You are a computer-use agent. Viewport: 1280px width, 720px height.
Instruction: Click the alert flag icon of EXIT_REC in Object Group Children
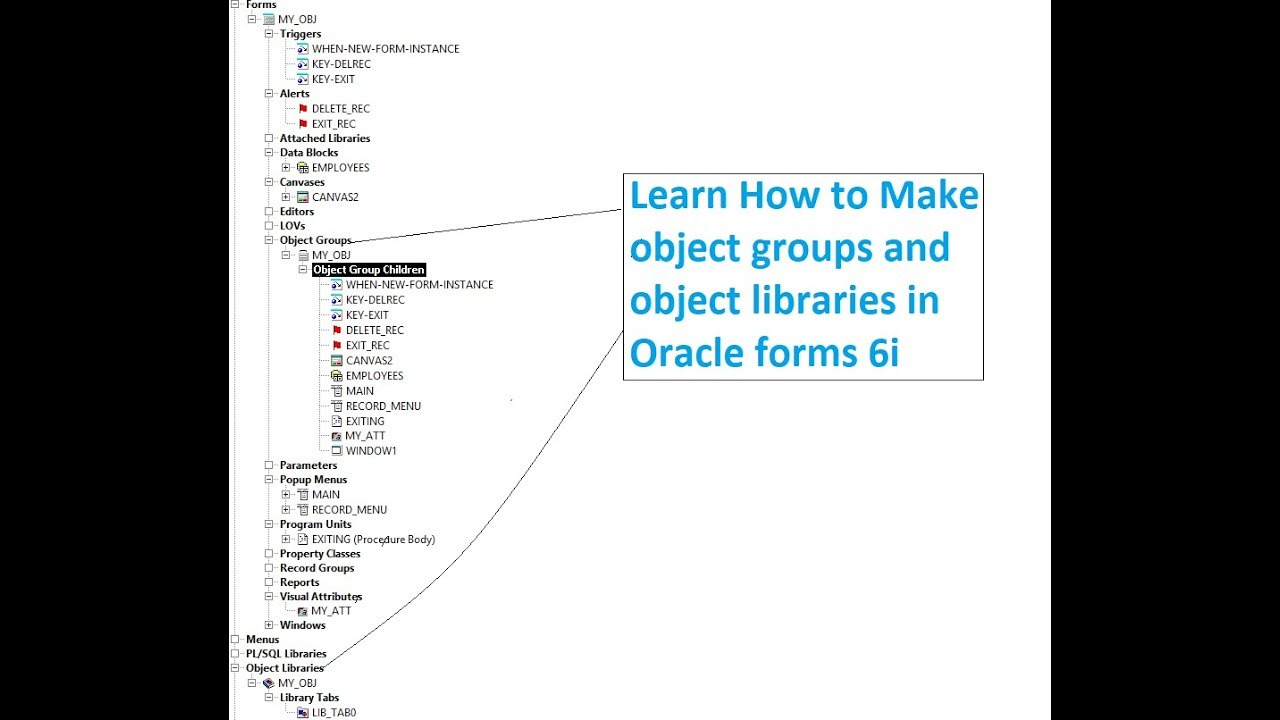(337, 345)
